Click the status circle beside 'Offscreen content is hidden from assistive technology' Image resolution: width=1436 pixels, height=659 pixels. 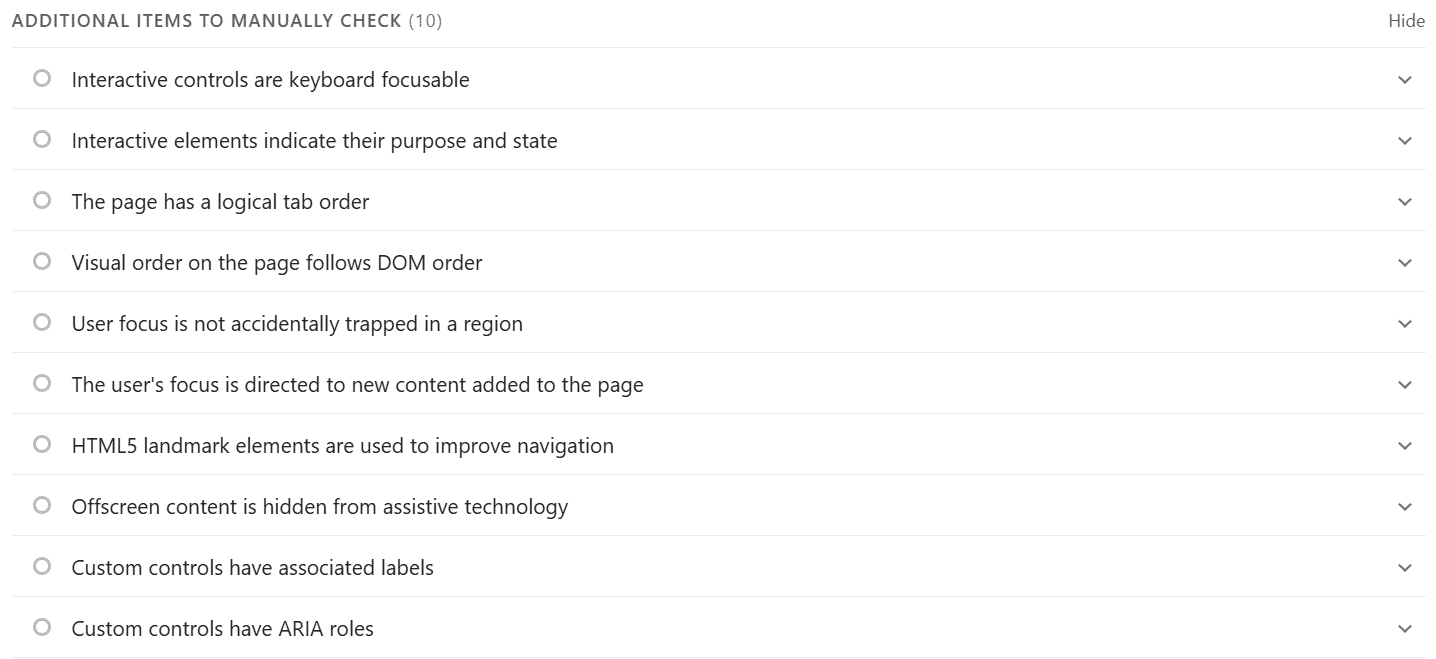point(41,504)
